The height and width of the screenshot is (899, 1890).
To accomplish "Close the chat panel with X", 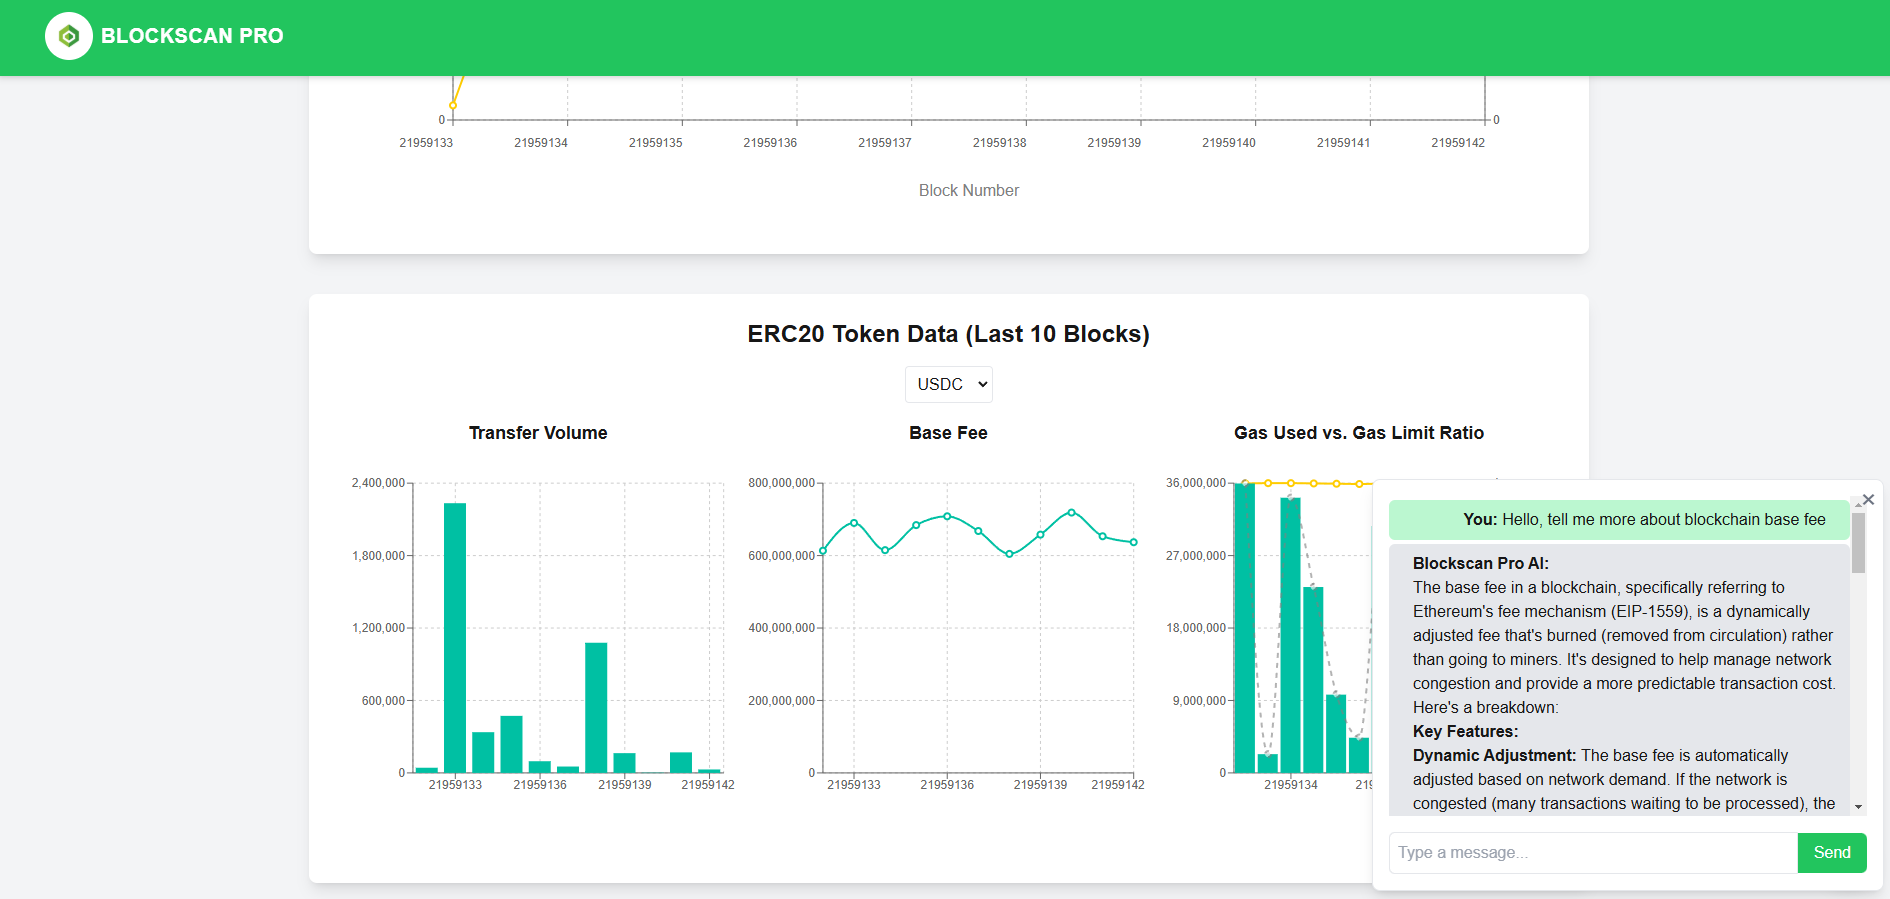I will tap(1868, 499).
